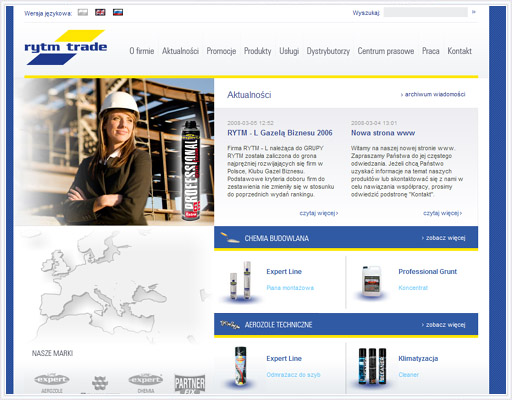This screenshot has height=400, width=512.
Task: Expand Aerozole Techniczne with zobacz więcej
Action: click(443, 325)
